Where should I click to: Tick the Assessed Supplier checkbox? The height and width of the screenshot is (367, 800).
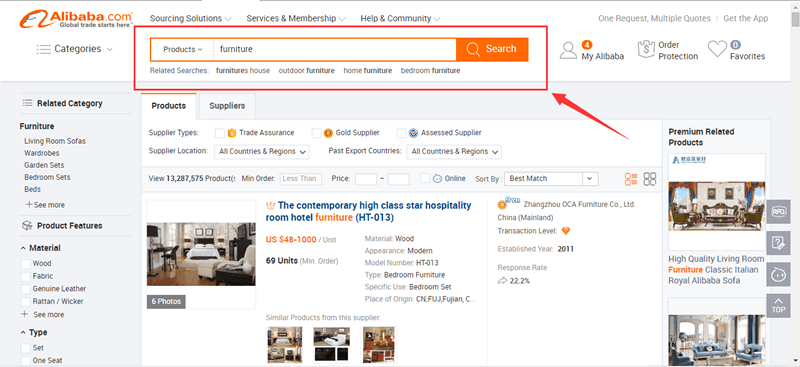coord(402,133)
